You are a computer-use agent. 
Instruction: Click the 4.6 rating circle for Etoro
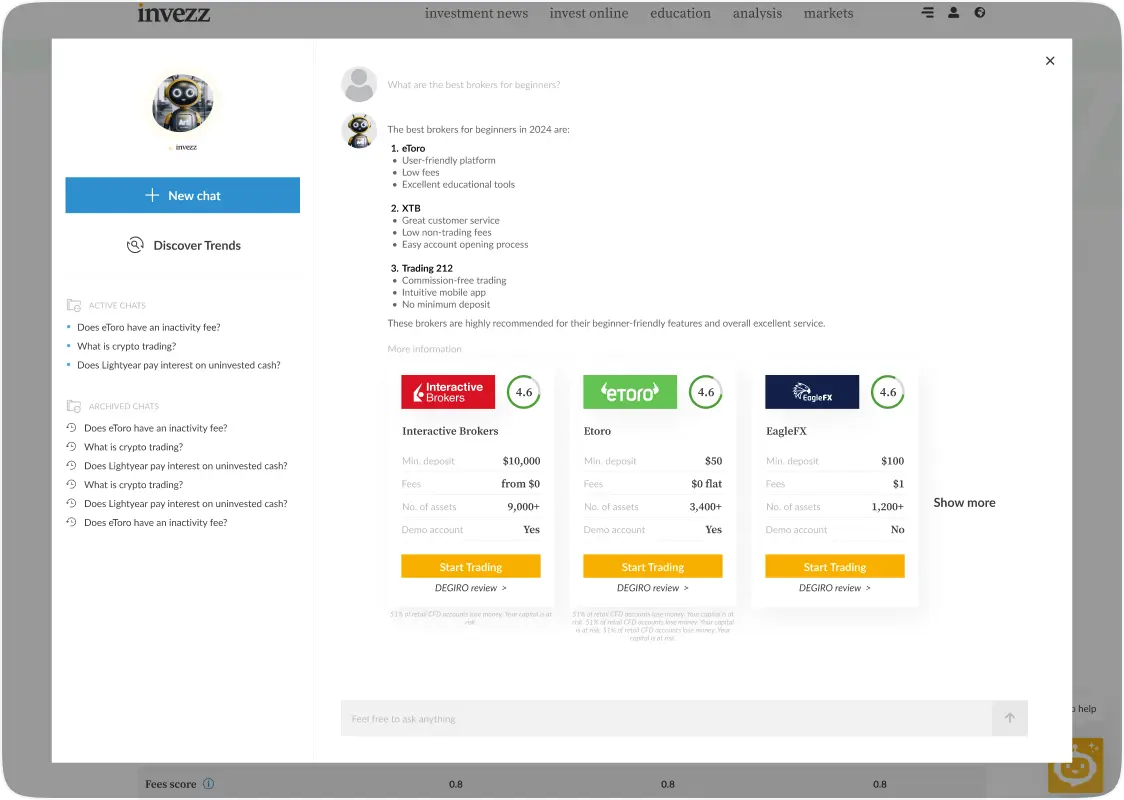point(706,392)
